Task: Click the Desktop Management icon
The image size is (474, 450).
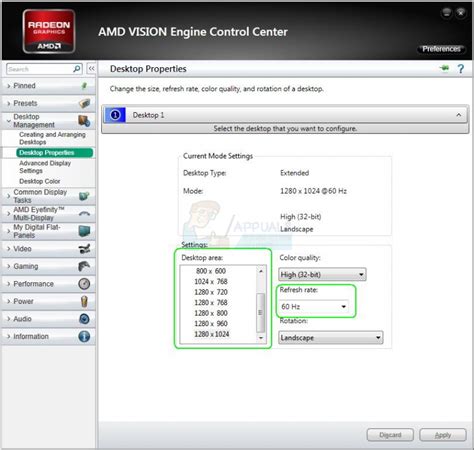Action: (x=84, y=121)
